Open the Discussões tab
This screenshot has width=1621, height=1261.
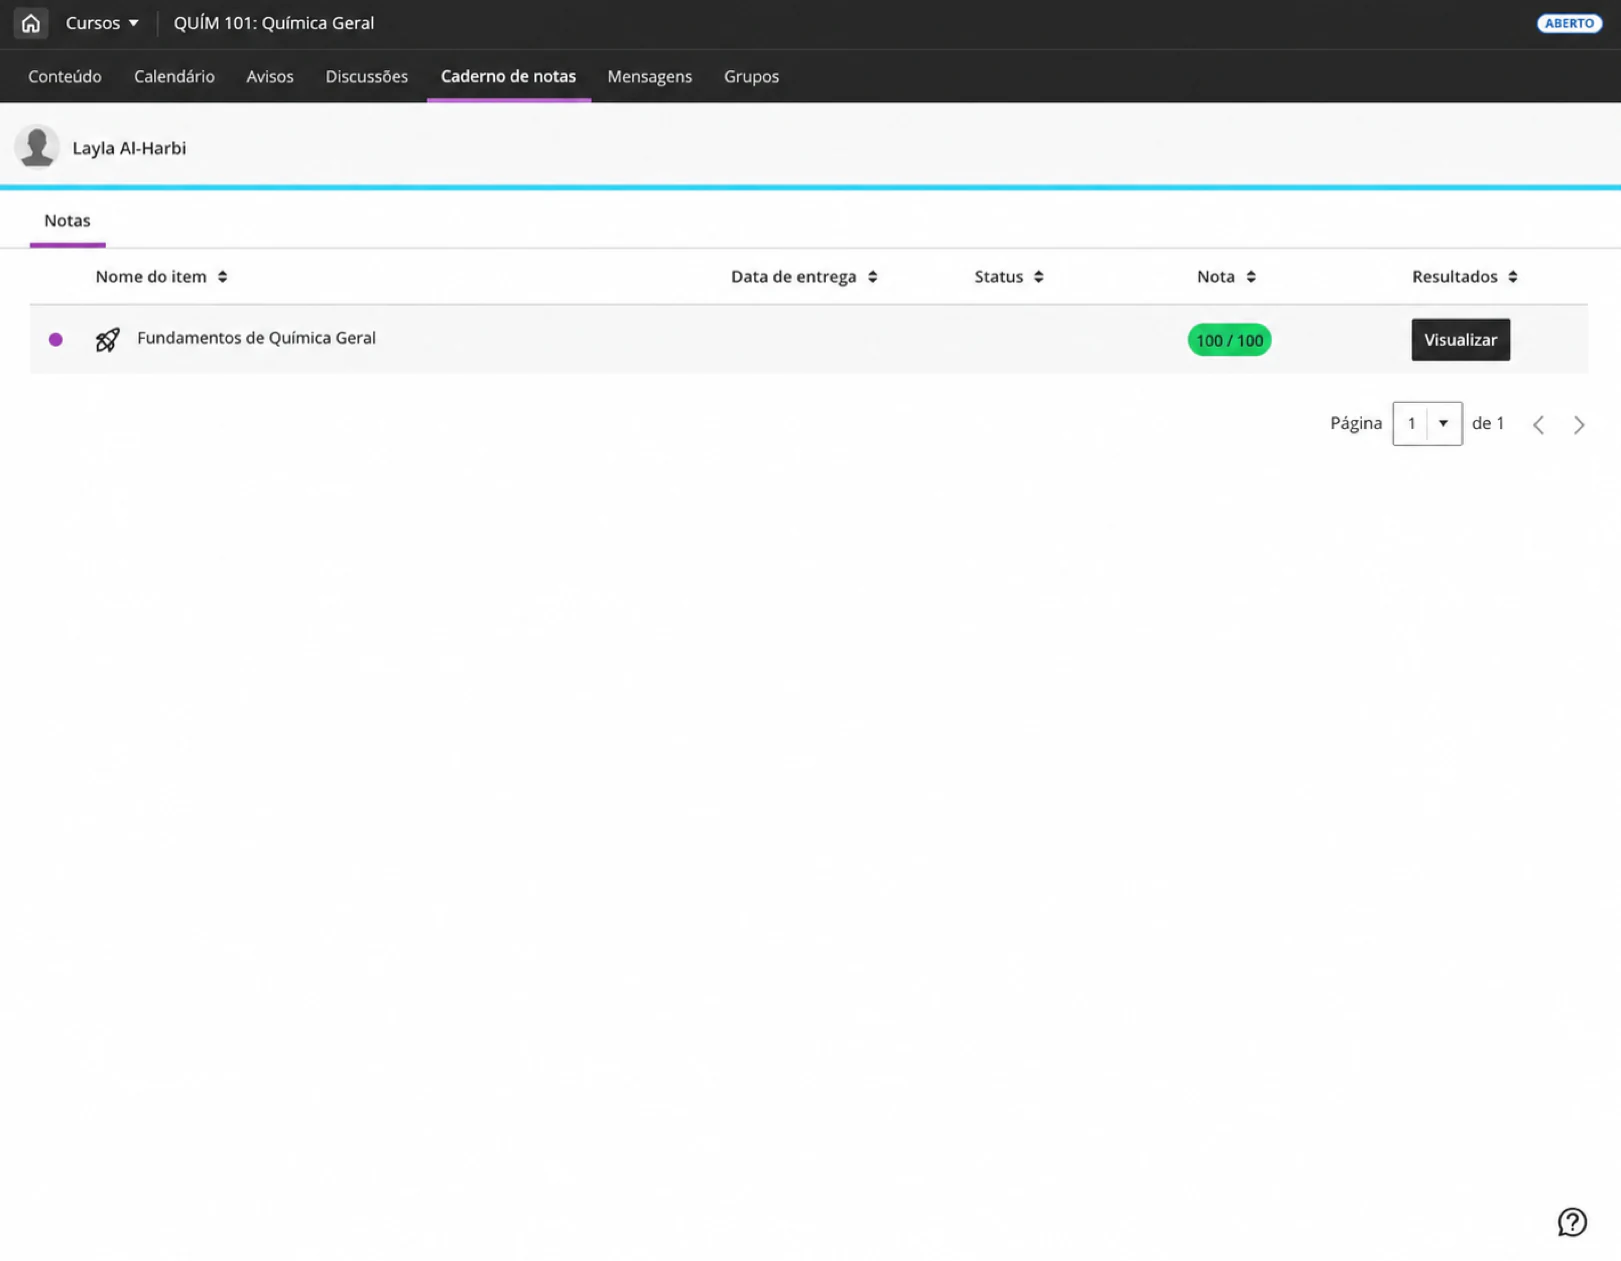pos(366,76)
